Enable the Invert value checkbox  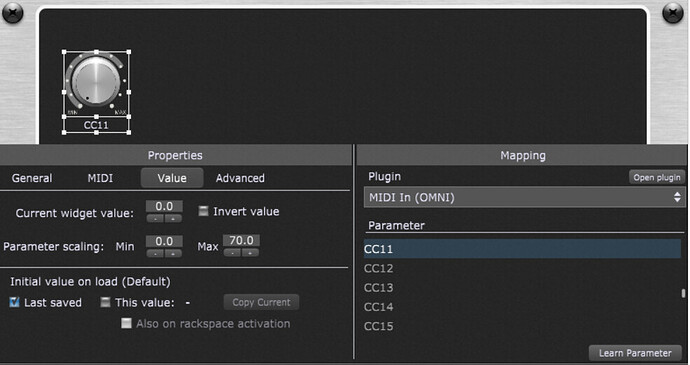(203, 211)
